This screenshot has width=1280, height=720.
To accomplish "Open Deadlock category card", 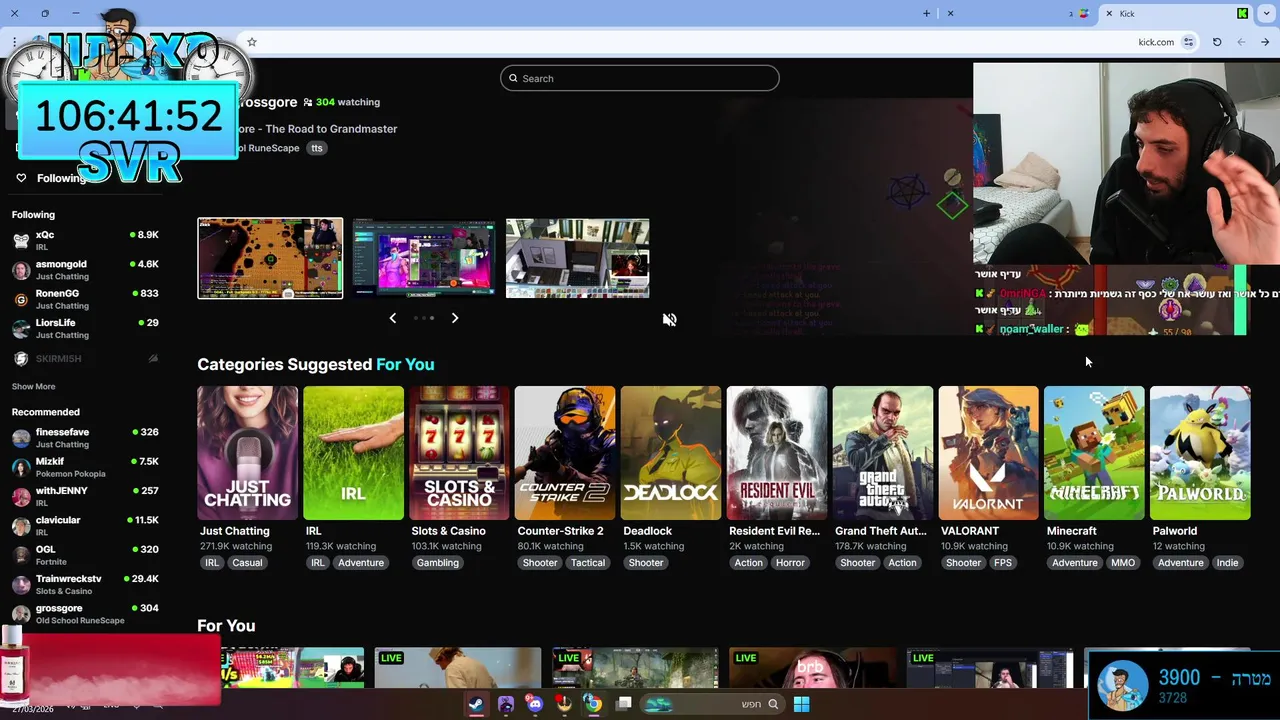I will click(x=670, y=453).
